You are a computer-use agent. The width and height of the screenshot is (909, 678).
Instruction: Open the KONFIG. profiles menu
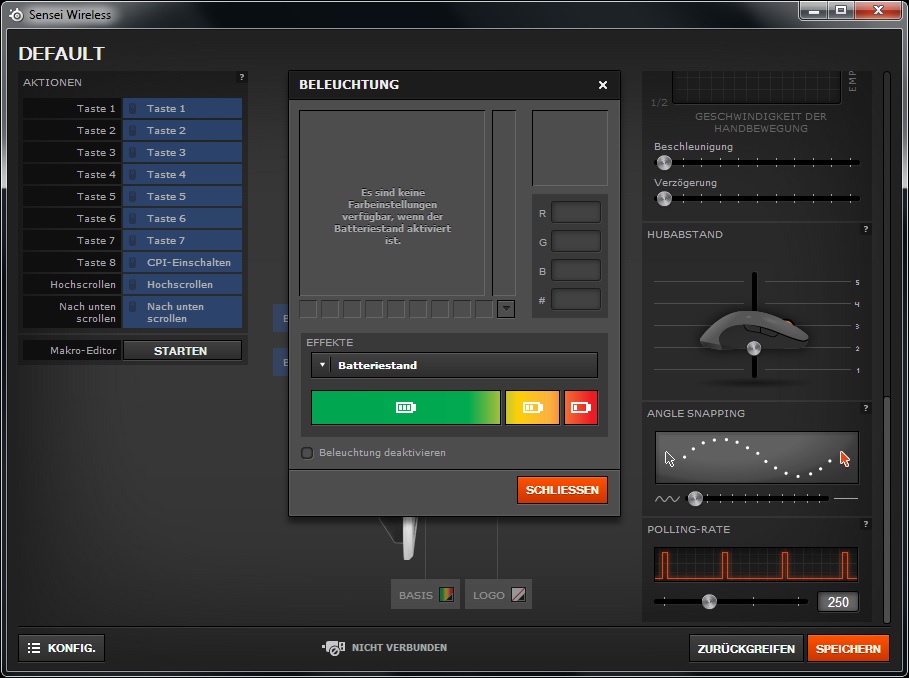(x=62, y=648)
